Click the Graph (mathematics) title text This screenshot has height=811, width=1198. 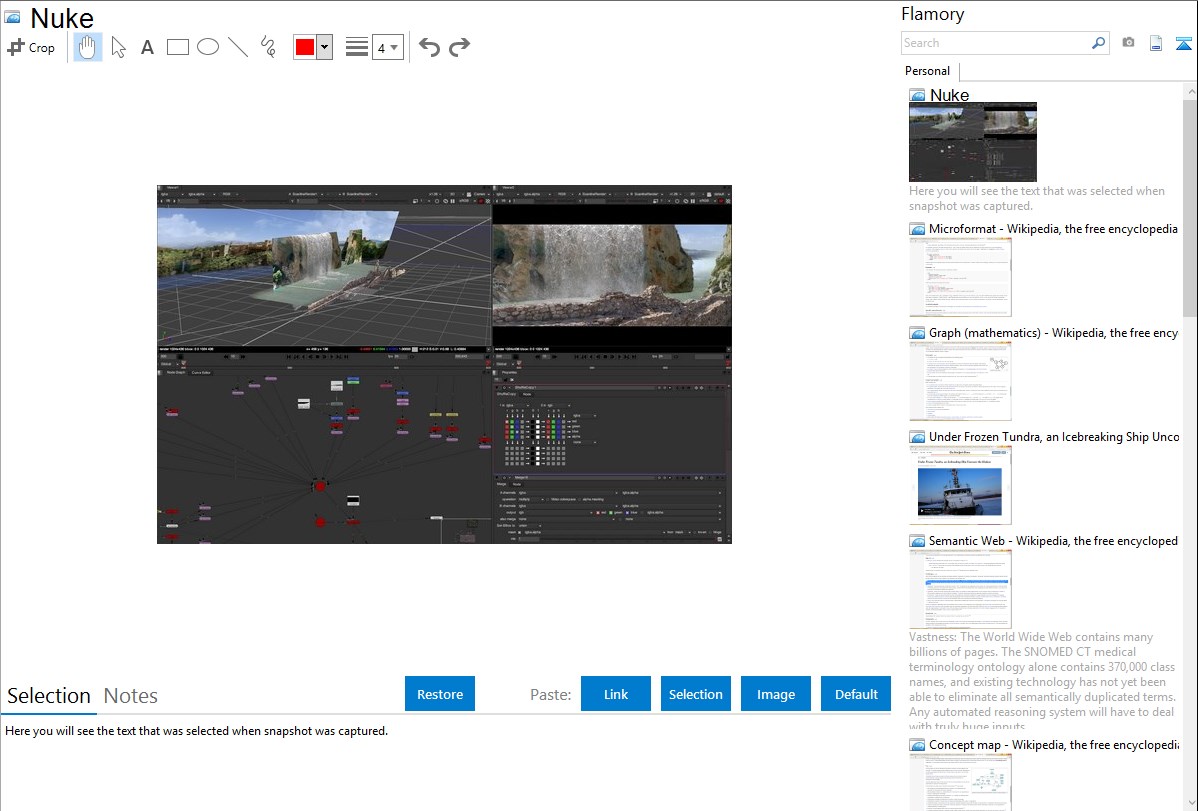coord(1053,333)
